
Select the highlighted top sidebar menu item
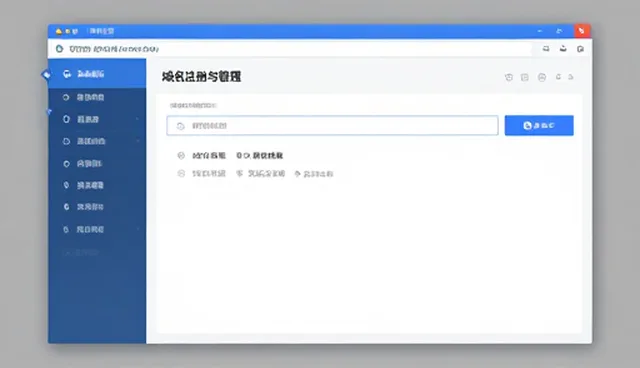pos(97,74)
